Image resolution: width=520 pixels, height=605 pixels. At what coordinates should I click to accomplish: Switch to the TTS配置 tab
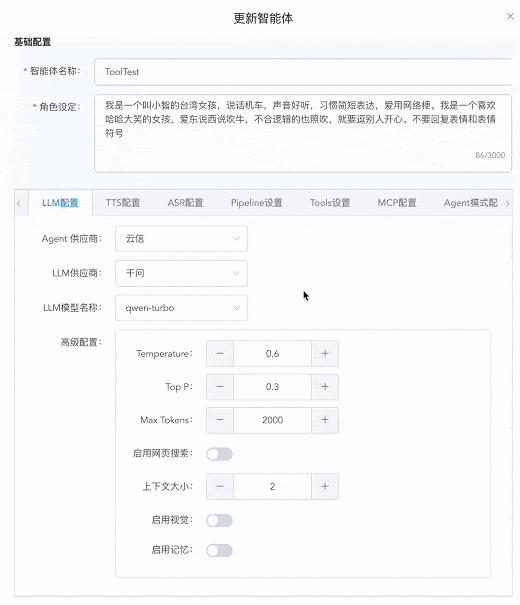pyautogui.click(x=123, y=203)
